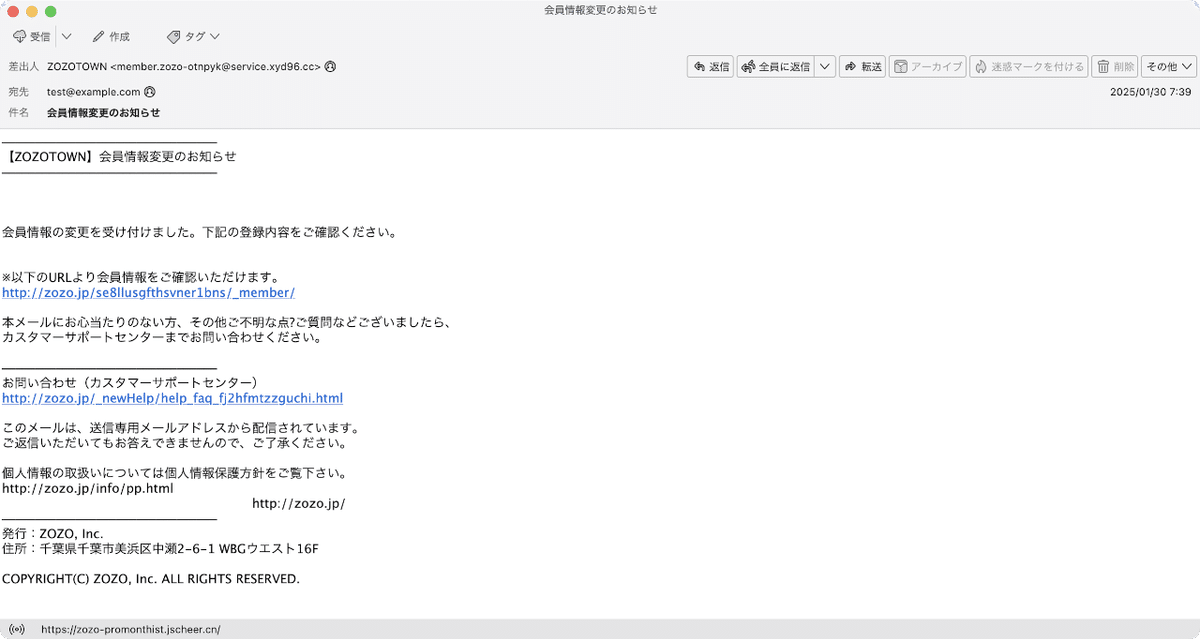Viewport: 1200px width, 639px height.
Task: Delete the message with 削除
Action: (x=1115, y=67)
